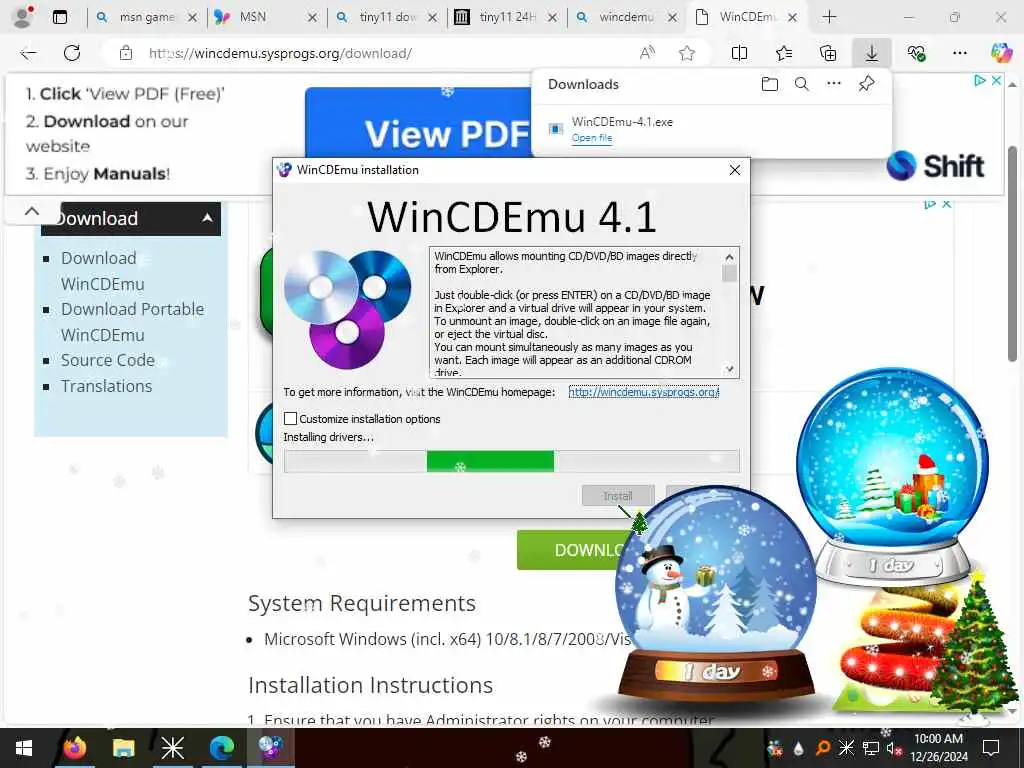This screenshot has height=768, width=1024.
Task: Launch Firefox from the taskbar
Action: click(74, 748)
